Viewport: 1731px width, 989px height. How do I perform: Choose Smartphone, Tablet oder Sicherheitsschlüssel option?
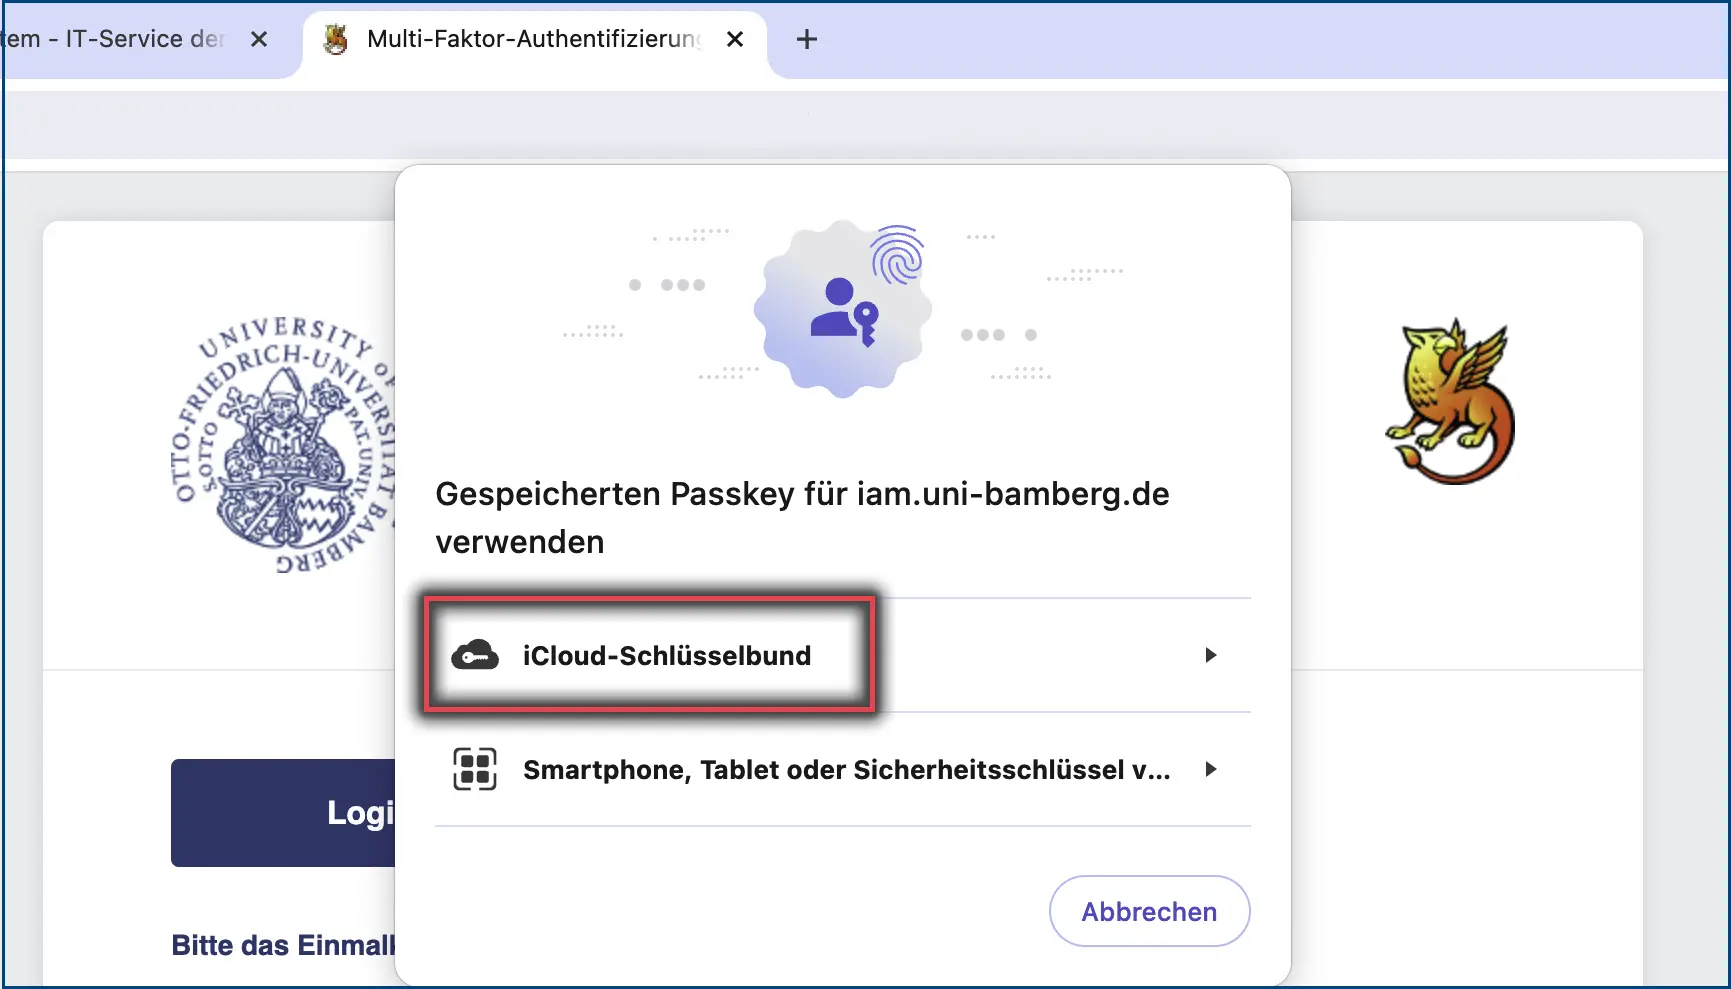842,769
